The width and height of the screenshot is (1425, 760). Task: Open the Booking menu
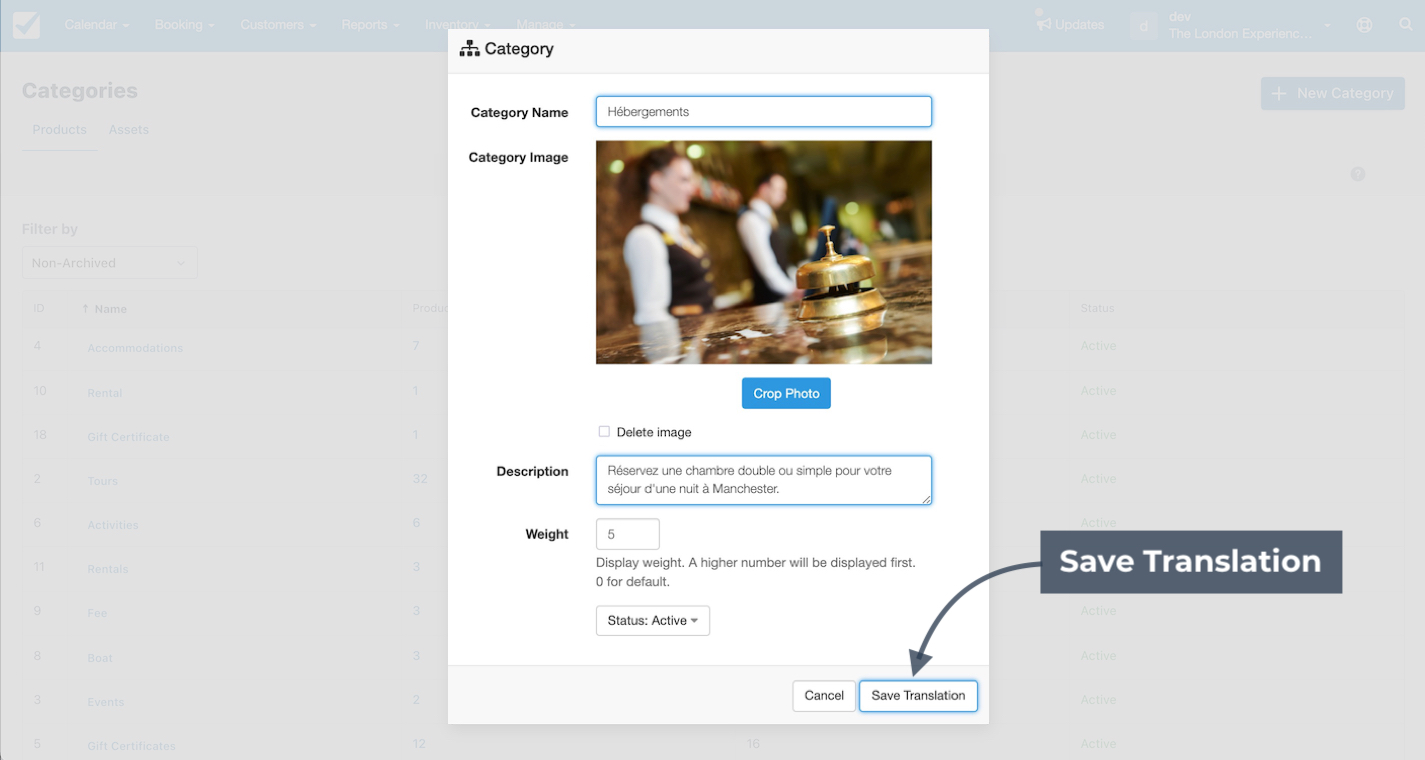click(x=184, y=25)
